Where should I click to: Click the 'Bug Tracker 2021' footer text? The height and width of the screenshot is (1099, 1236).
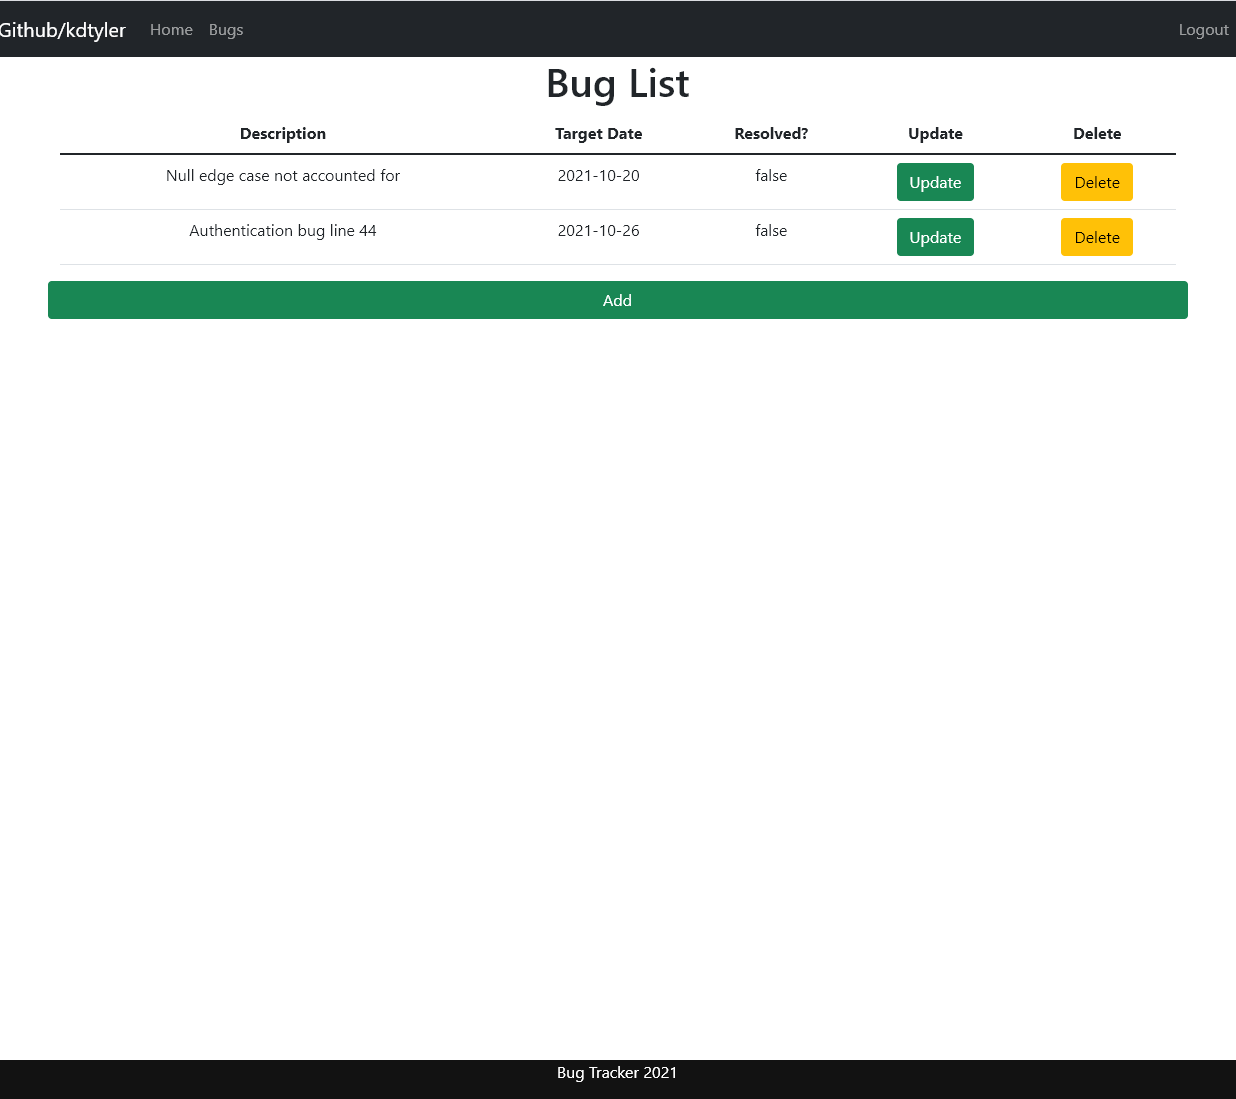[x=617, y=1073]
